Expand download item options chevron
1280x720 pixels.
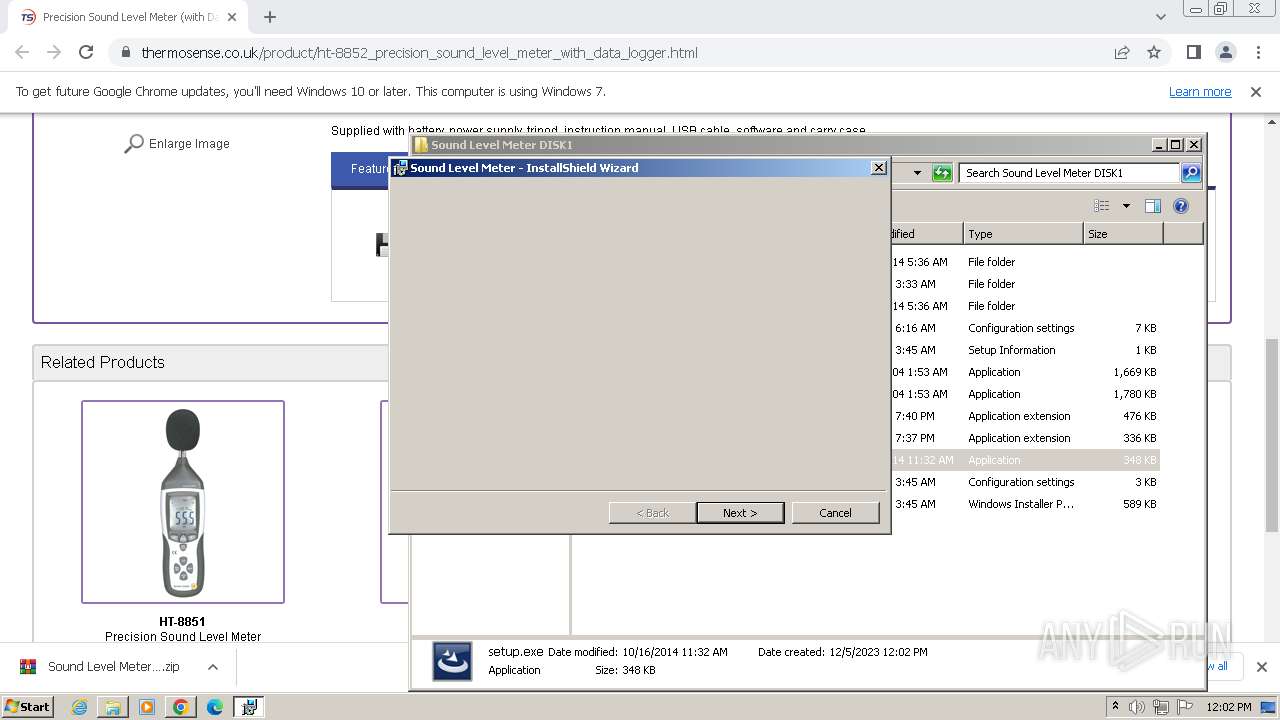[x=213, y=667]
